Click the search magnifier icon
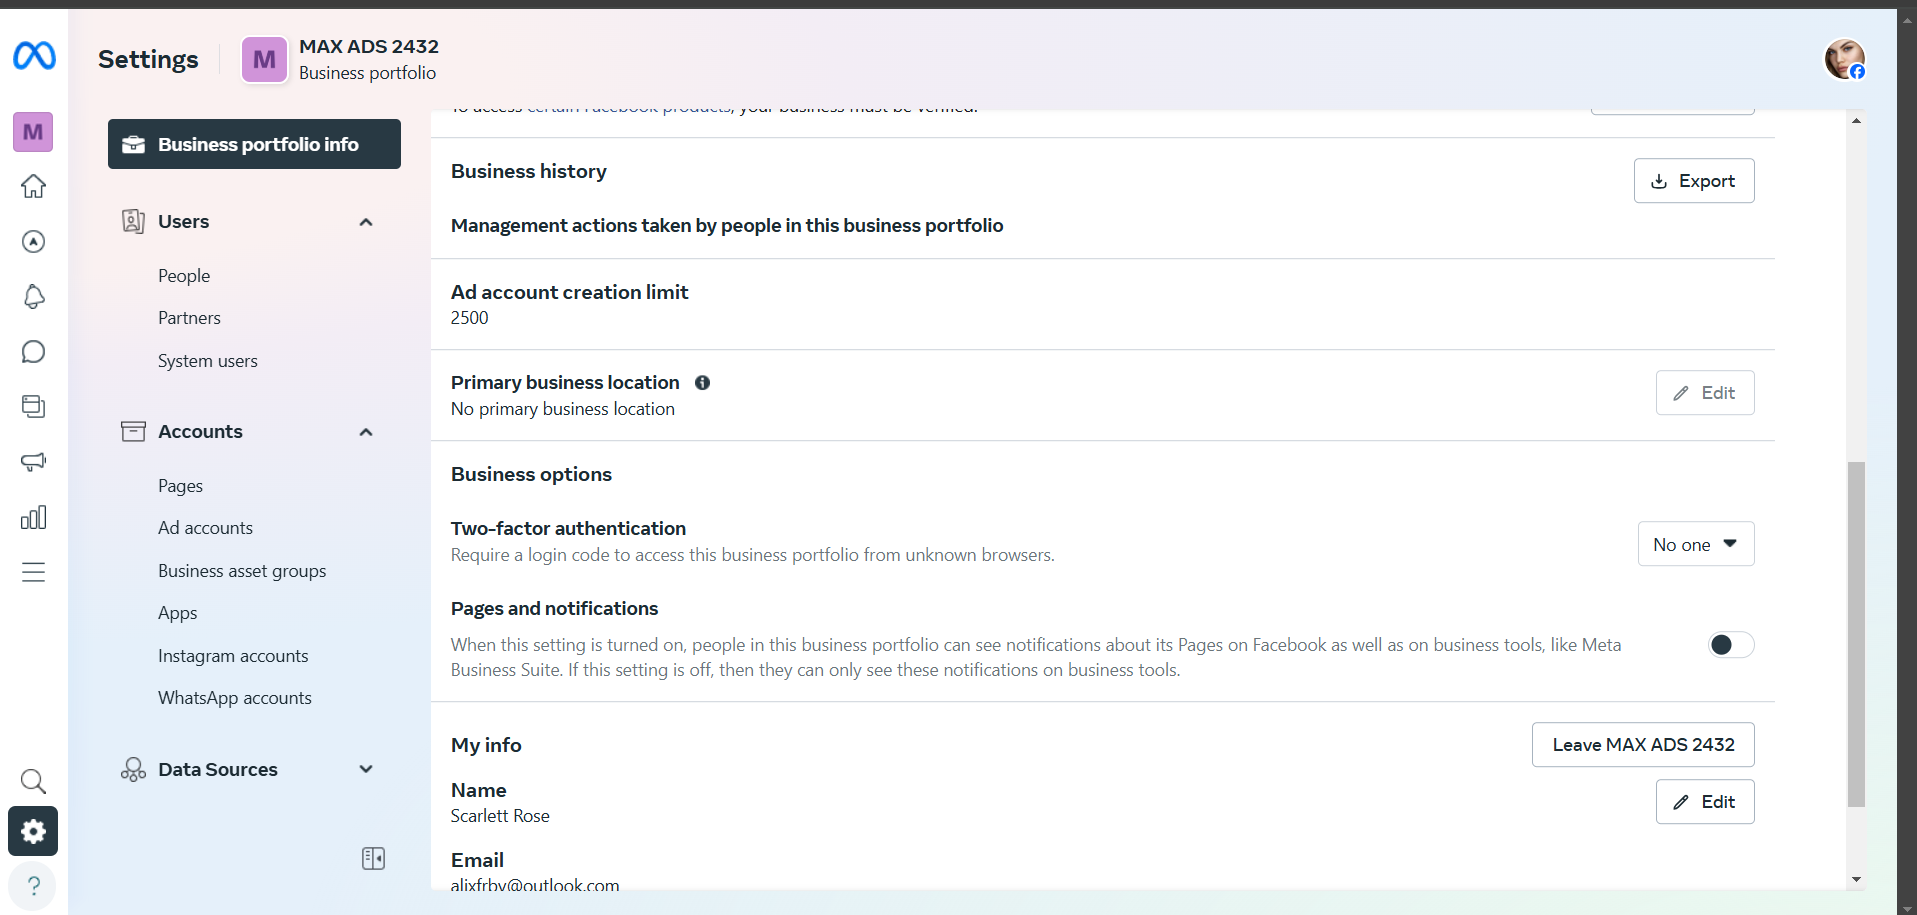Viewport: 1917px width, 915px height. coord(33,781)
